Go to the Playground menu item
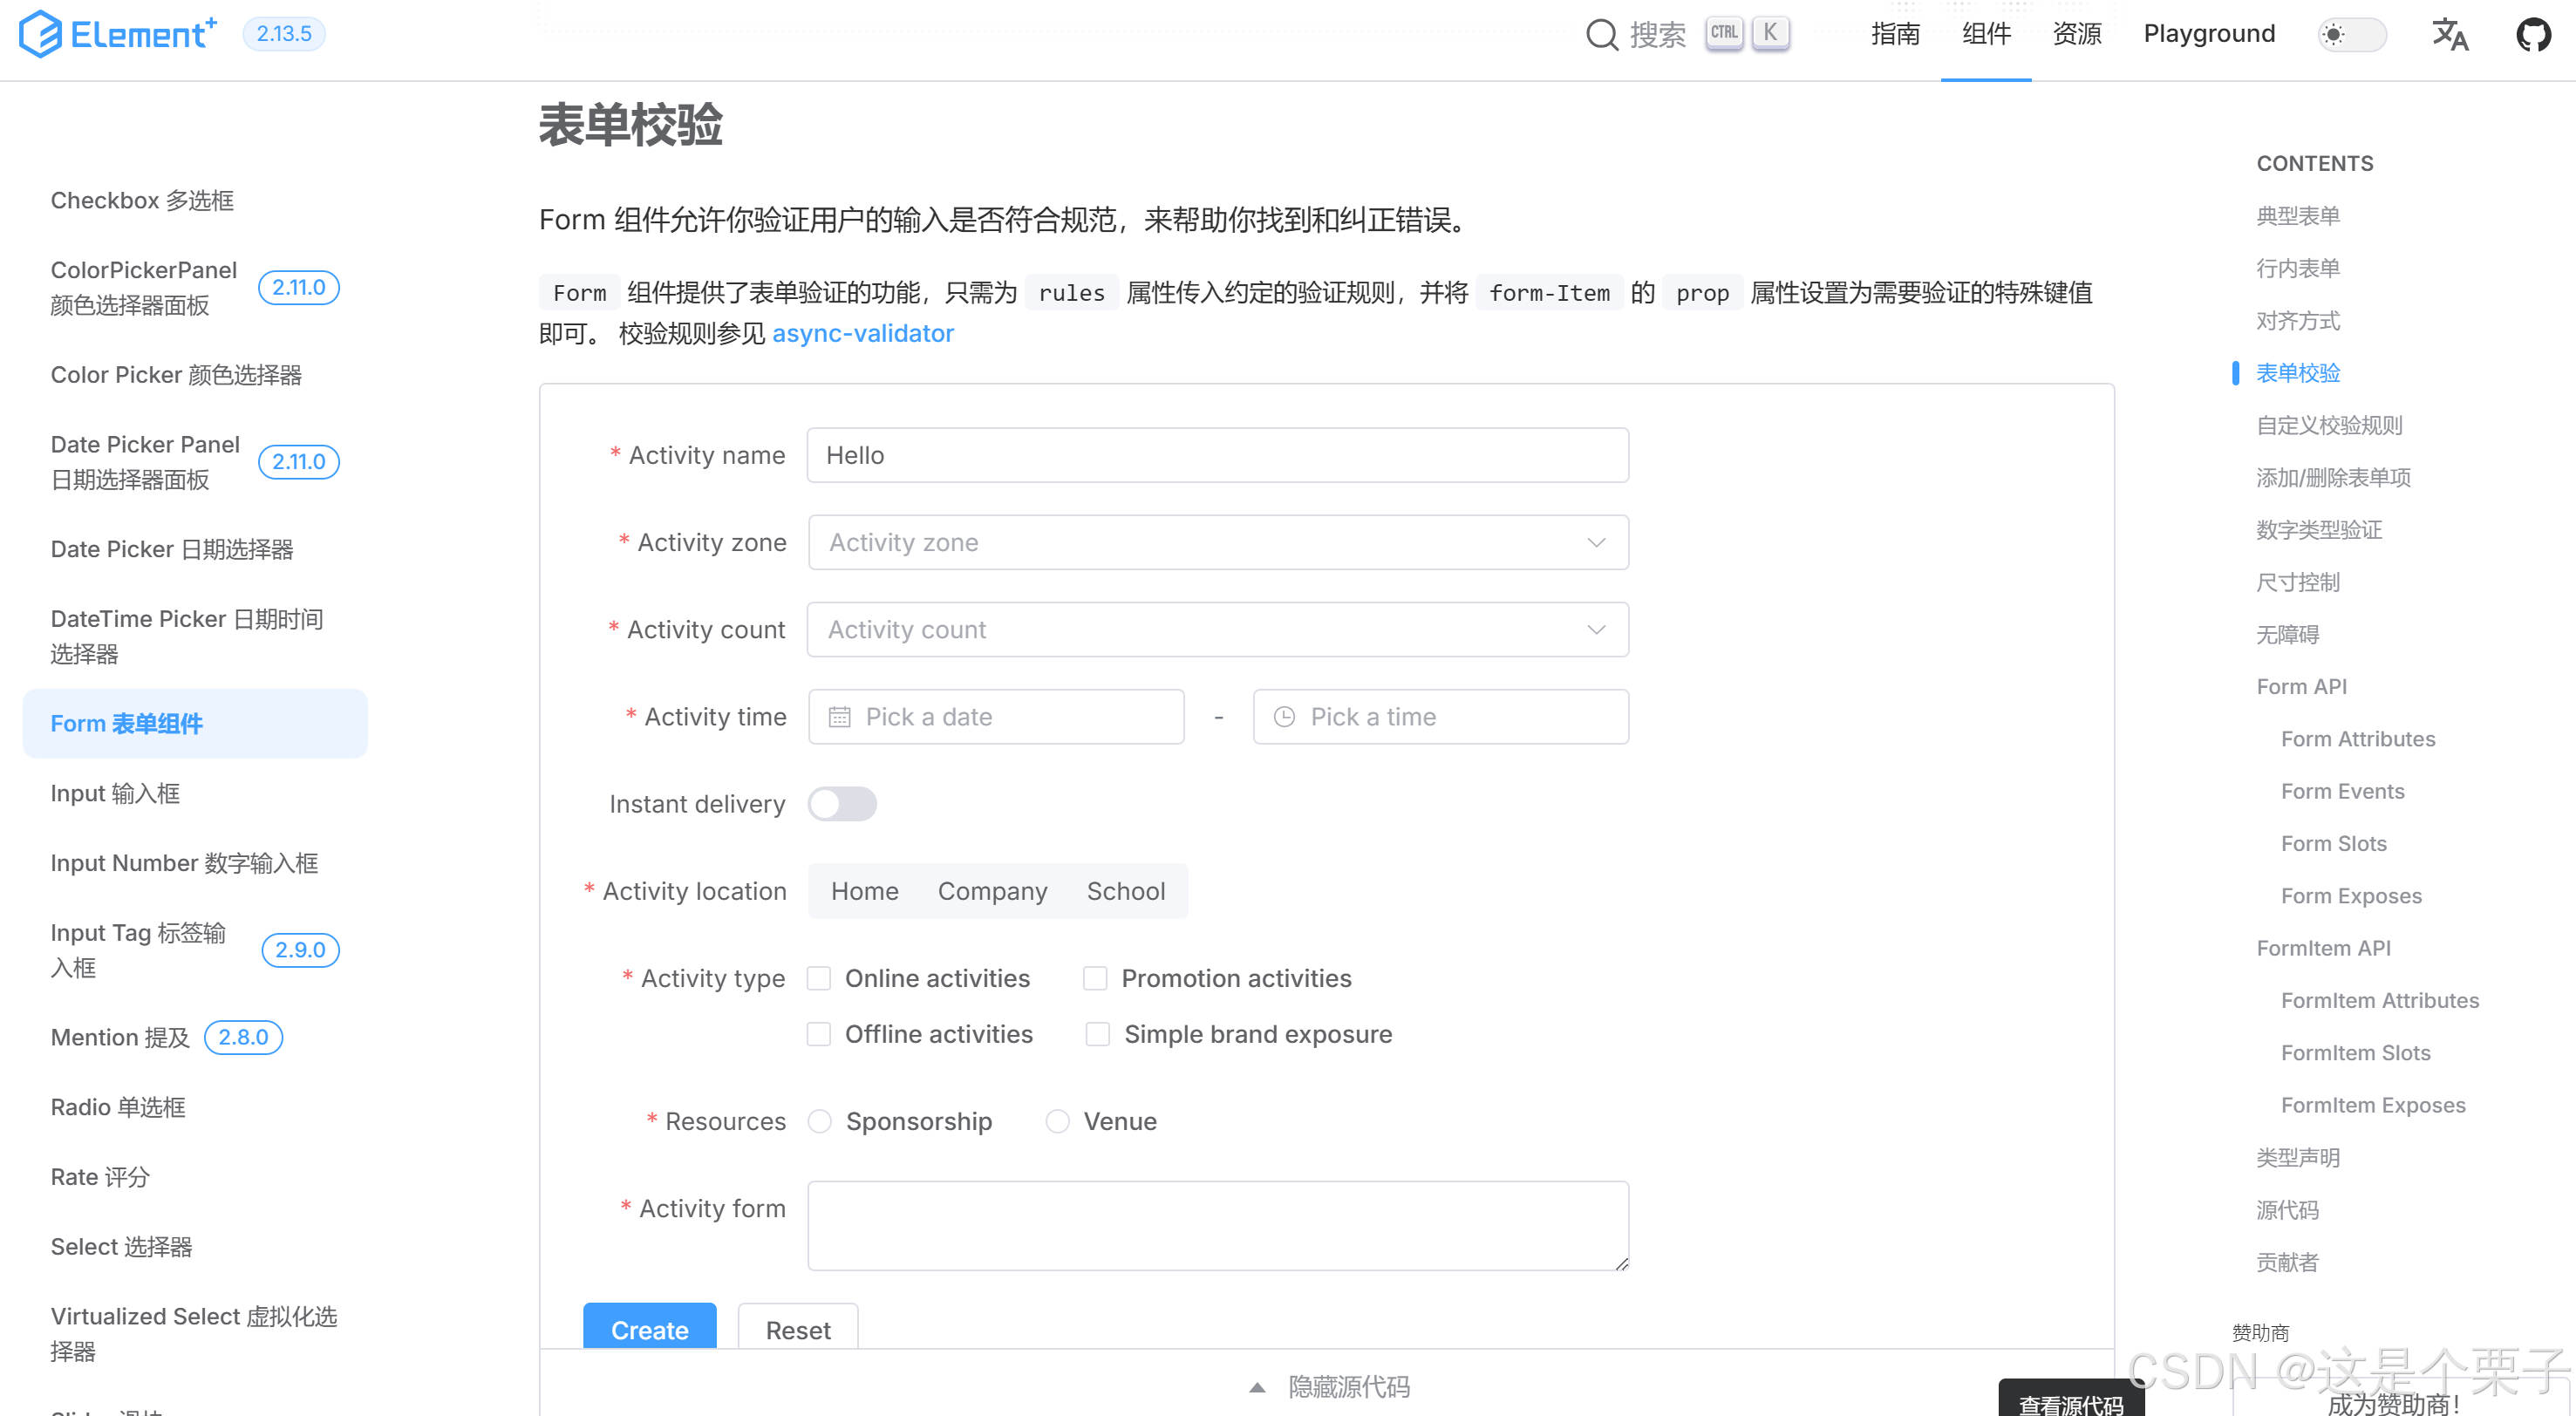This screenshot has height=1416, width=2576. (2208, 34)
